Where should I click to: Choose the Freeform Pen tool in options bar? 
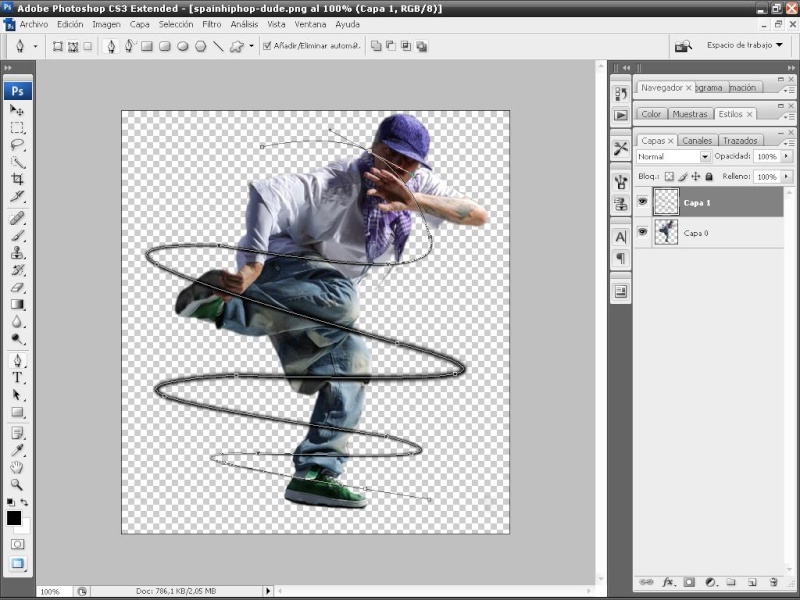129,46
